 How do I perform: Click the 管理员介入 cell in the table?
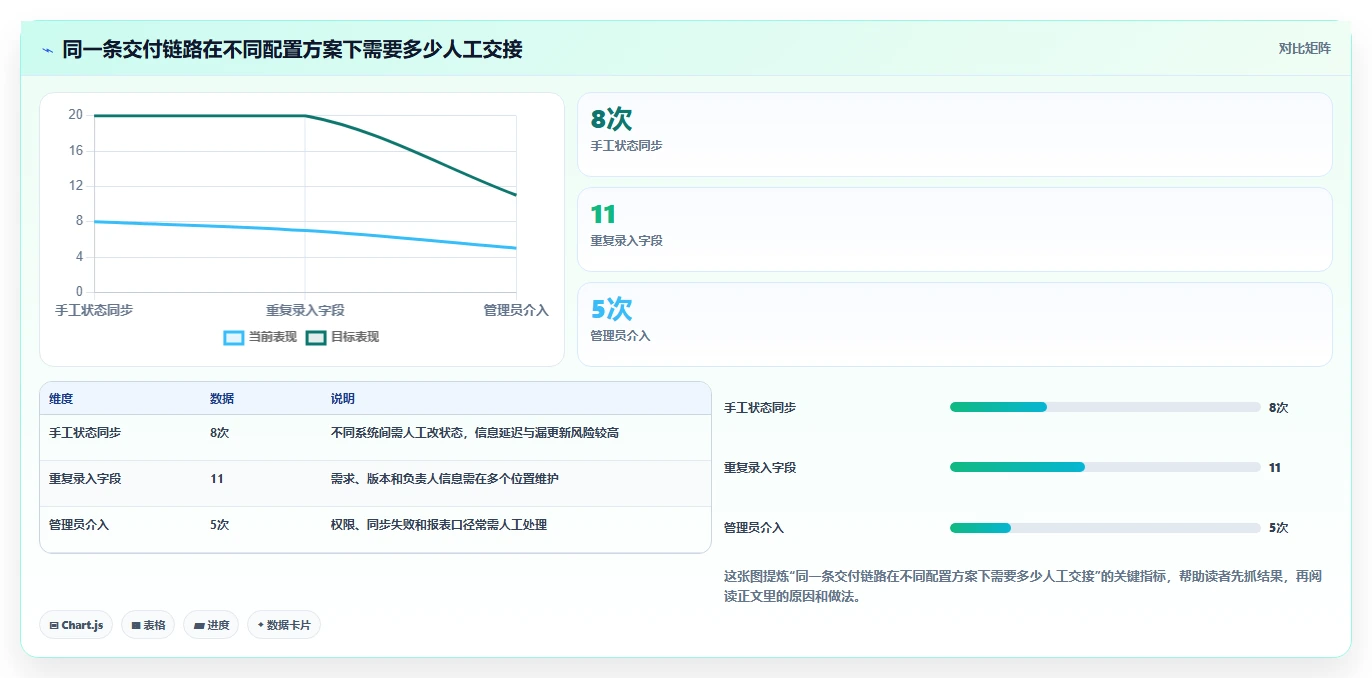pyautogui.click(x=79, y=525)
